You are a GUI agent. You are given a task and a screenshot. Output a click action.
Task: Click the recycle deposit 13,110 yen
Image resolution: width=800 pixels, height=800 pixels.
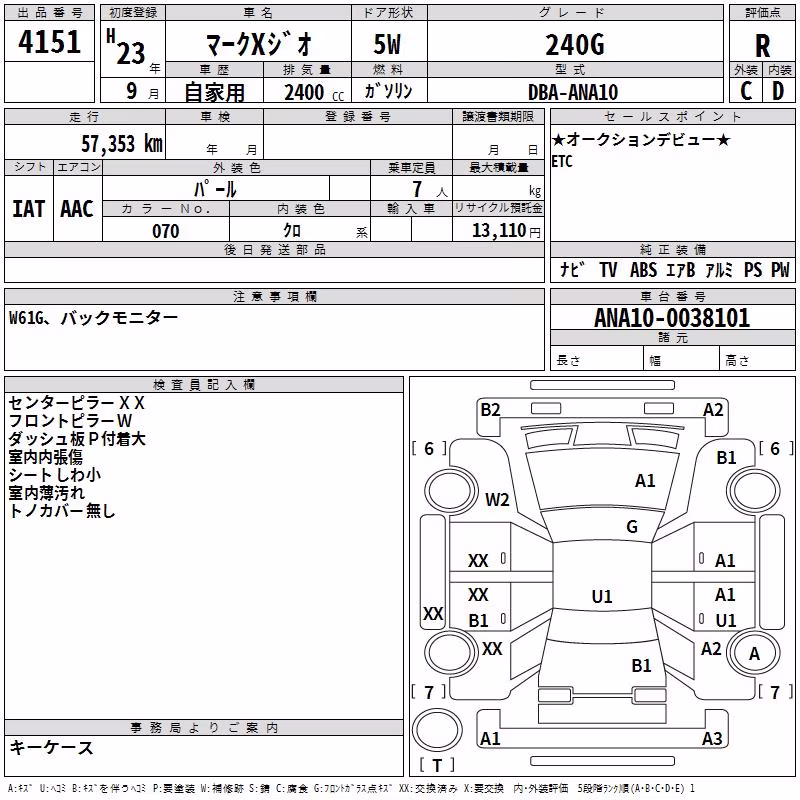click(506, 231)
